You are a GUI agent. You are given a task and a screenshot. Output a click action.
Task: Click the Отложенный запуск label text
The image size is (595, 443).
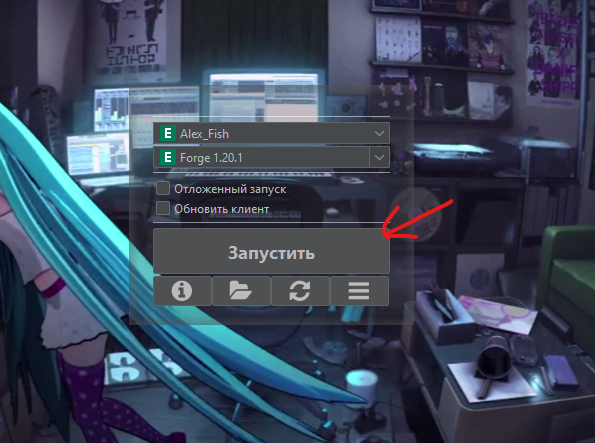pos(230,189)
